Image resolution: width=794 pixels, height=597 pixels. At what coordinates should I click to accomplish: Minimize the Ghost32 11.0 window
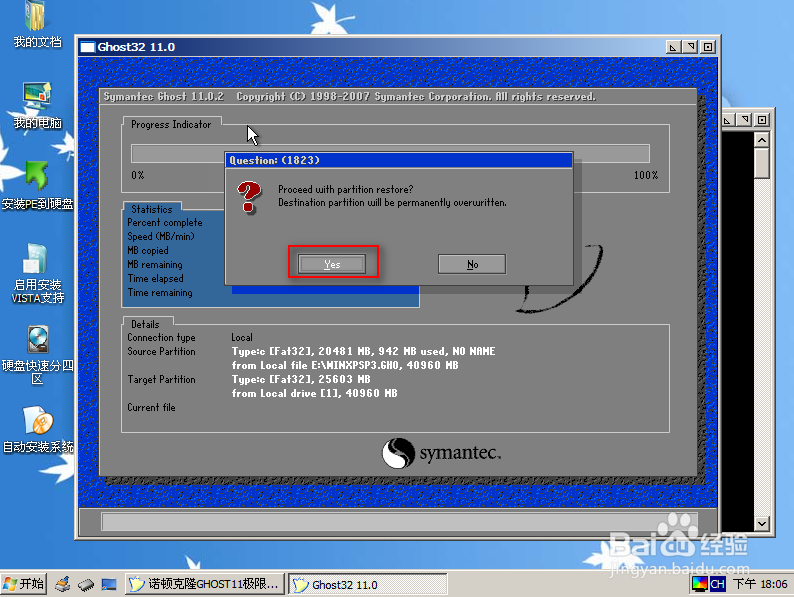coord(672,47)
